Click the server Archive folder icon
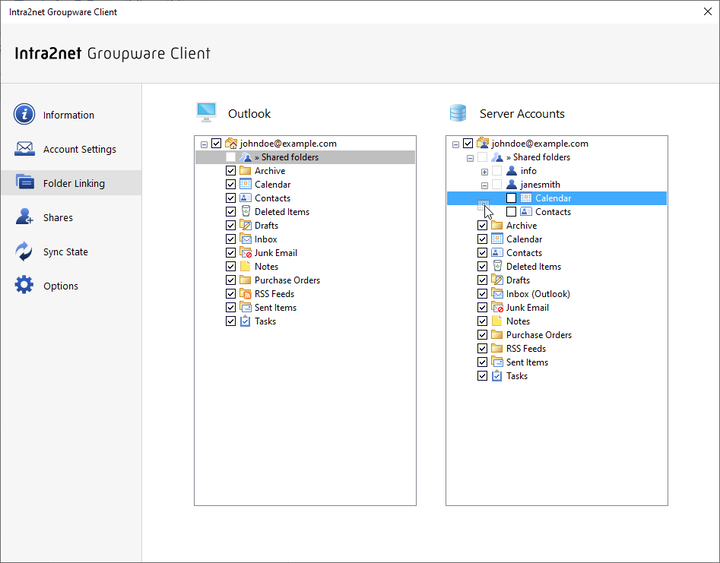Viewport: 720px width, 563px height. (497, 225)
